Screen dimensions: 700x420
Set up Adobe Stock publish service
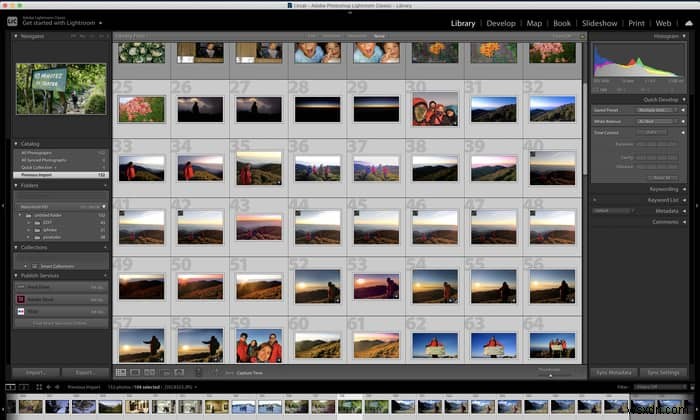pyautogui.click(x=60, y=299)
